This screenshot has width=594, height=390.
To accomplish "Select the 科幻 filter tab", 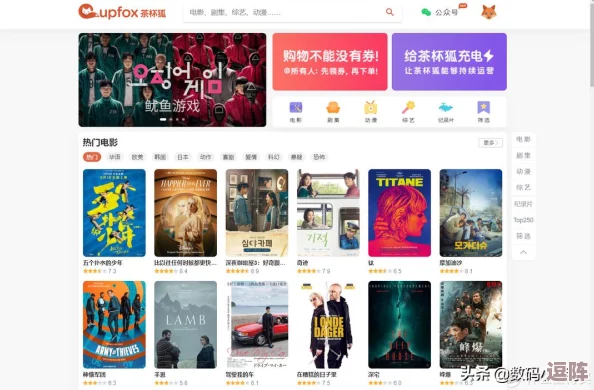I will click(274, 157).
